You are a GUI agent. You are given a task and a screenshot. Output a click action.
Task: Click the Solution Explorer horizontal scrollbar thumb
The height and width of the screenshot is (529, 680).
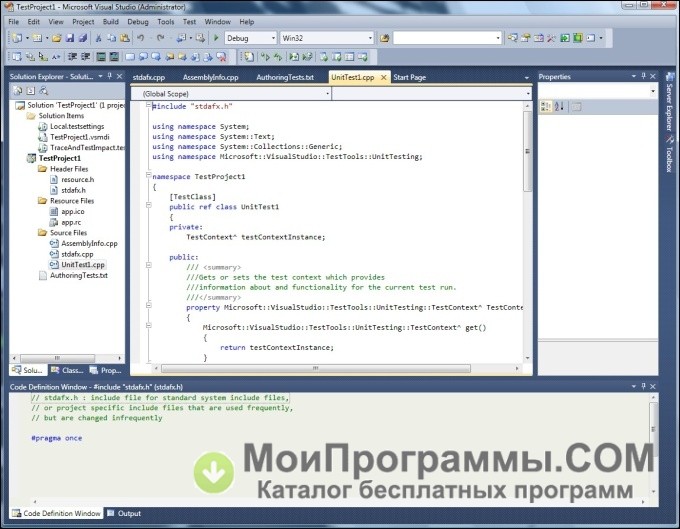pos(57,358)
